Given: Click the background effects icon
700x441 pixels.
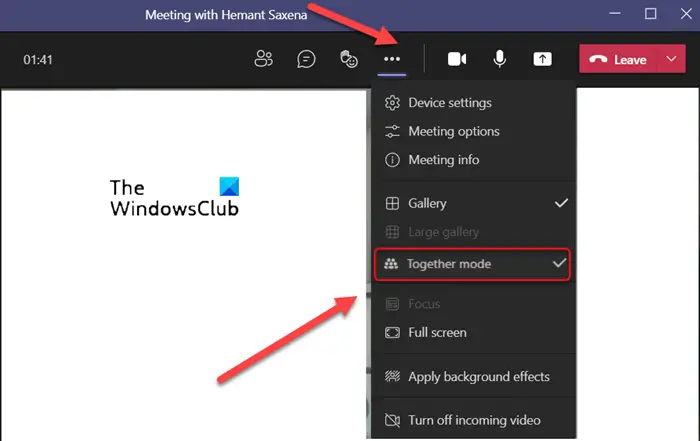Looking at the screenshot, I should (x=392, y=376).
